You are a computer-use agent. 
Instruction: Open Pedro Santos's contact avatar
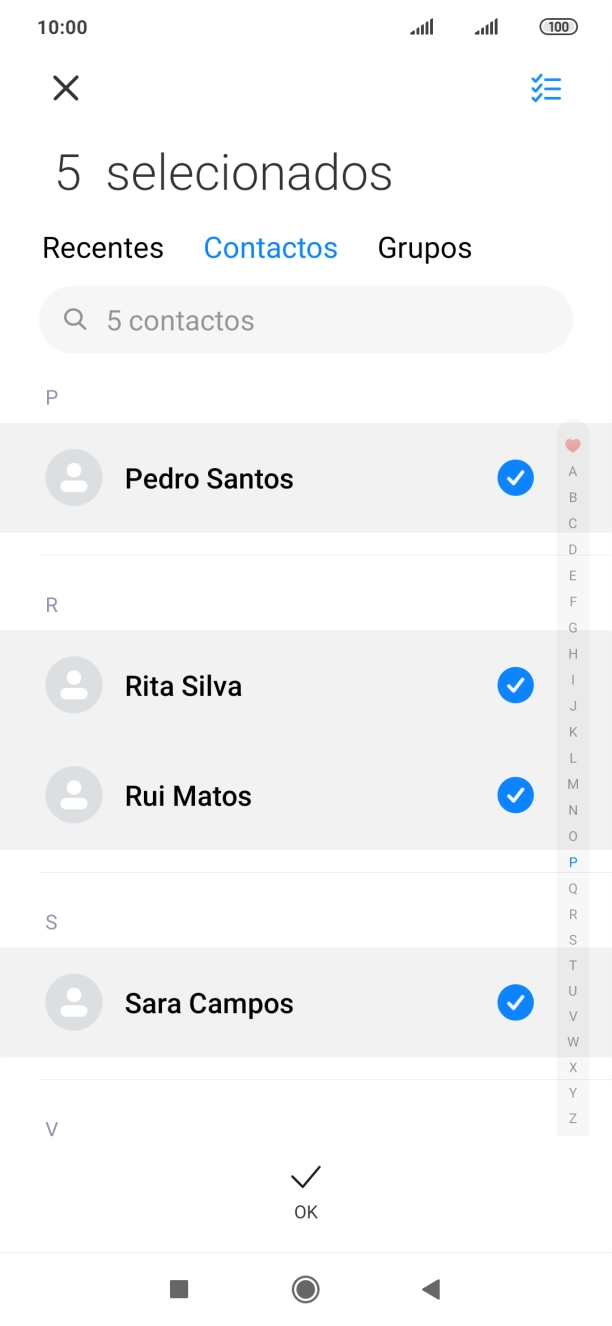click(x=74, y=478)
